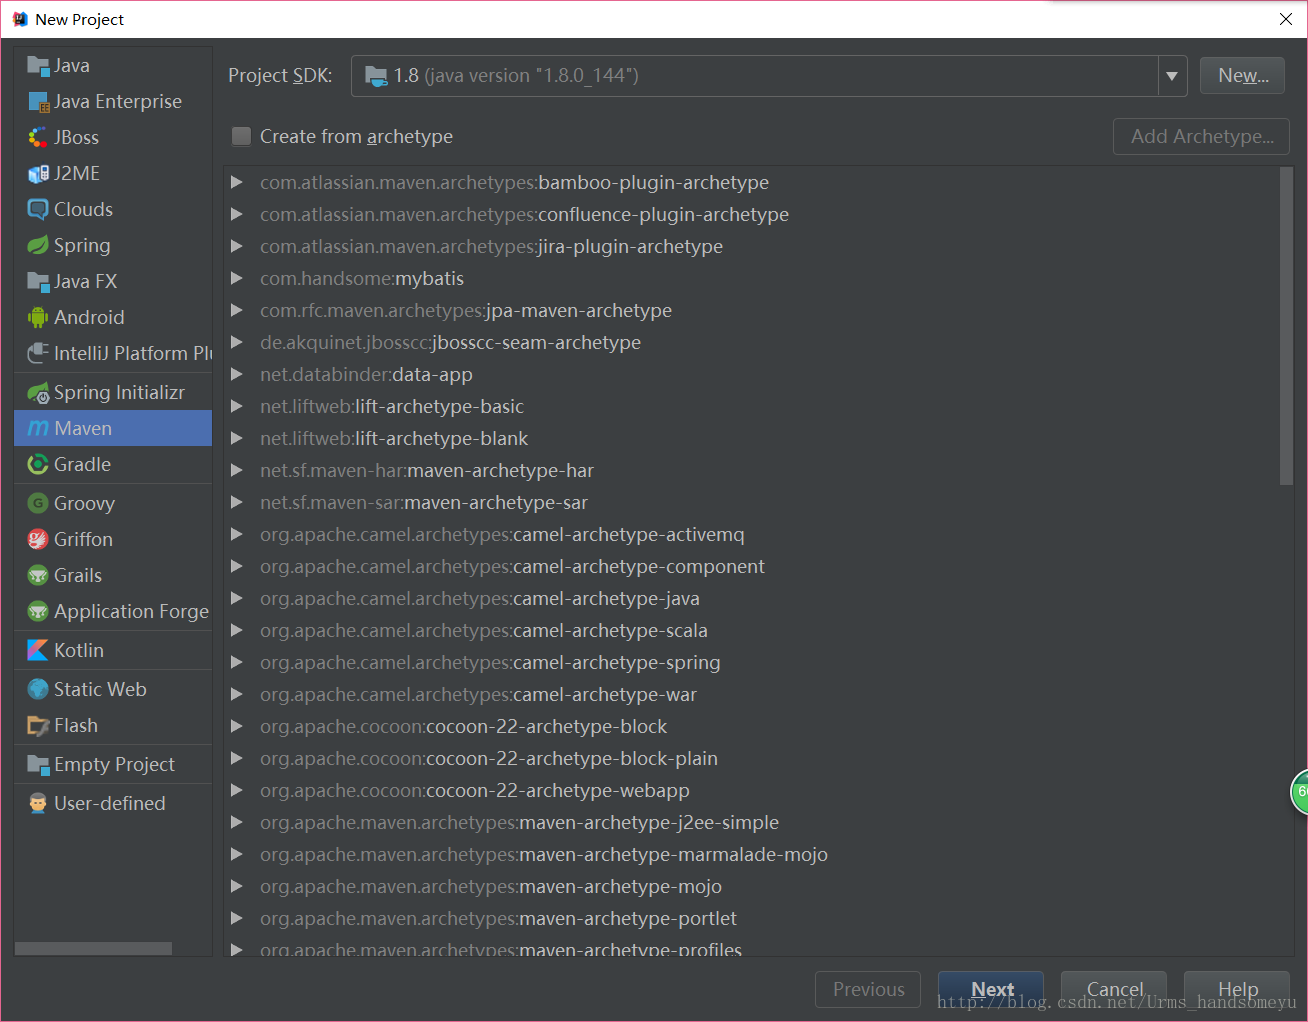
Task: Select cocoon-22-archetype-webapp row
Action: [752, 791]
